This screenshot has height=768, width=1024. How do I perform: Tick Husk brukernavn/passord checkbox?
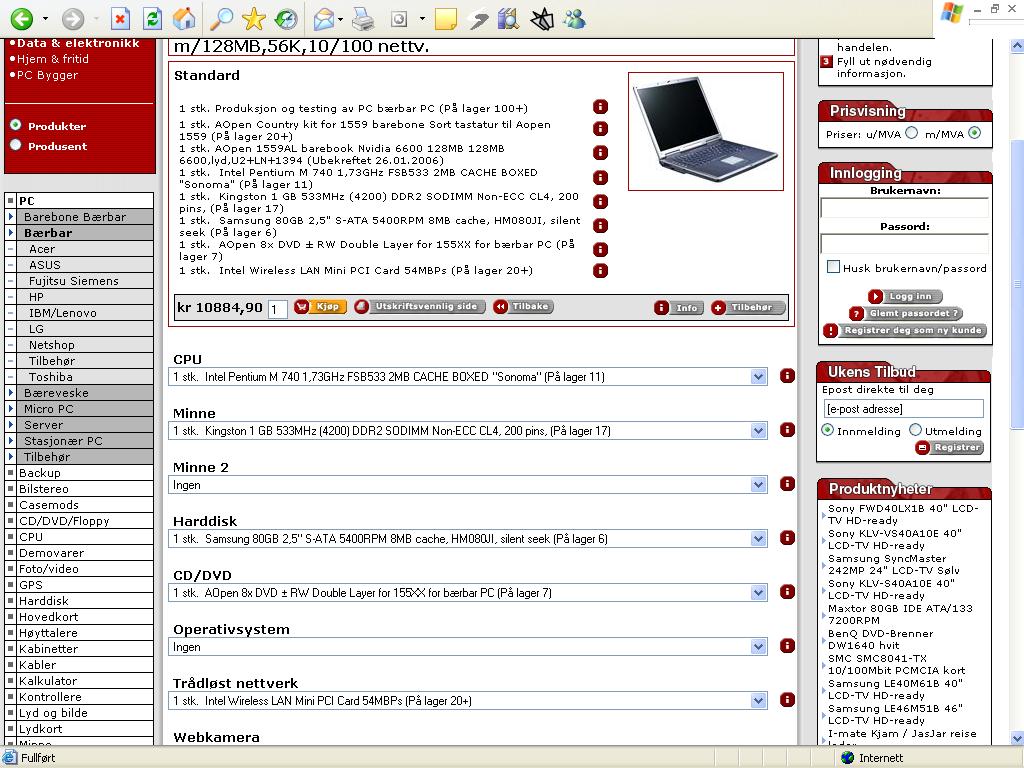pos(833,266)
